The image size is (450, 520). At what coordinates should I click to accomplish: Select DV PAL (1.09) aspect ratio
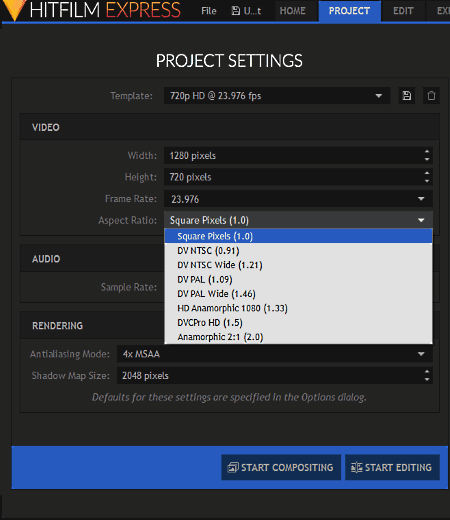298,279
